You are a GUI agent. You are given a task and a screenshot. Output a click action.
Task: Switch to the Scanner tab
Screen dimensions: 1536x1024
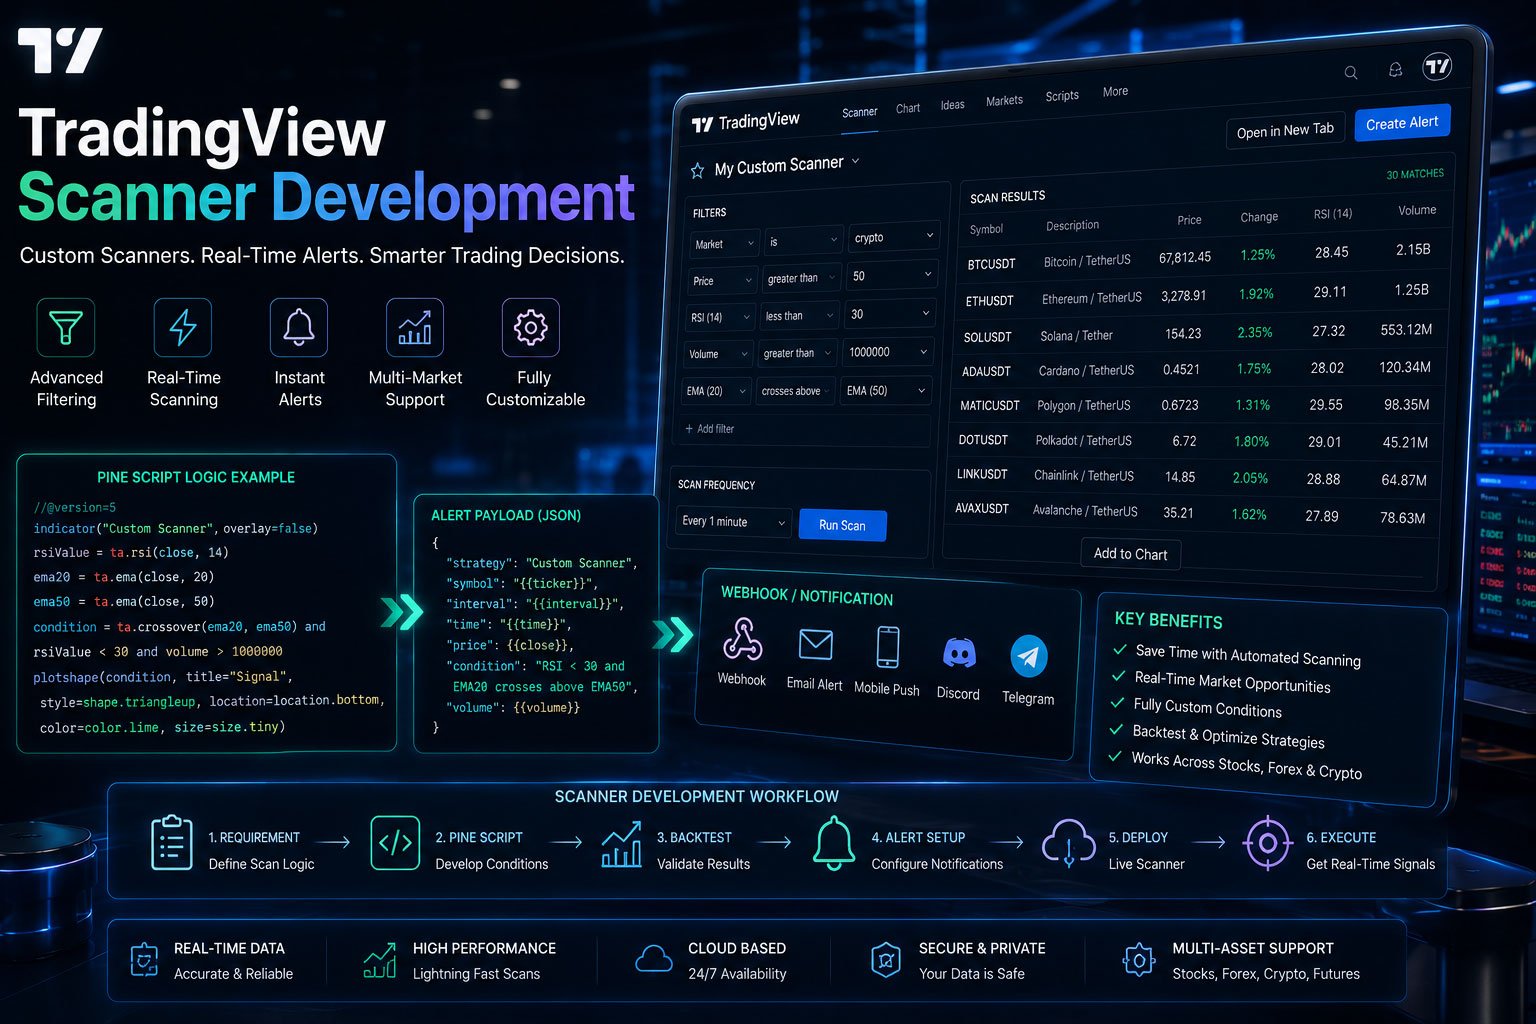[x=860, y=113]
